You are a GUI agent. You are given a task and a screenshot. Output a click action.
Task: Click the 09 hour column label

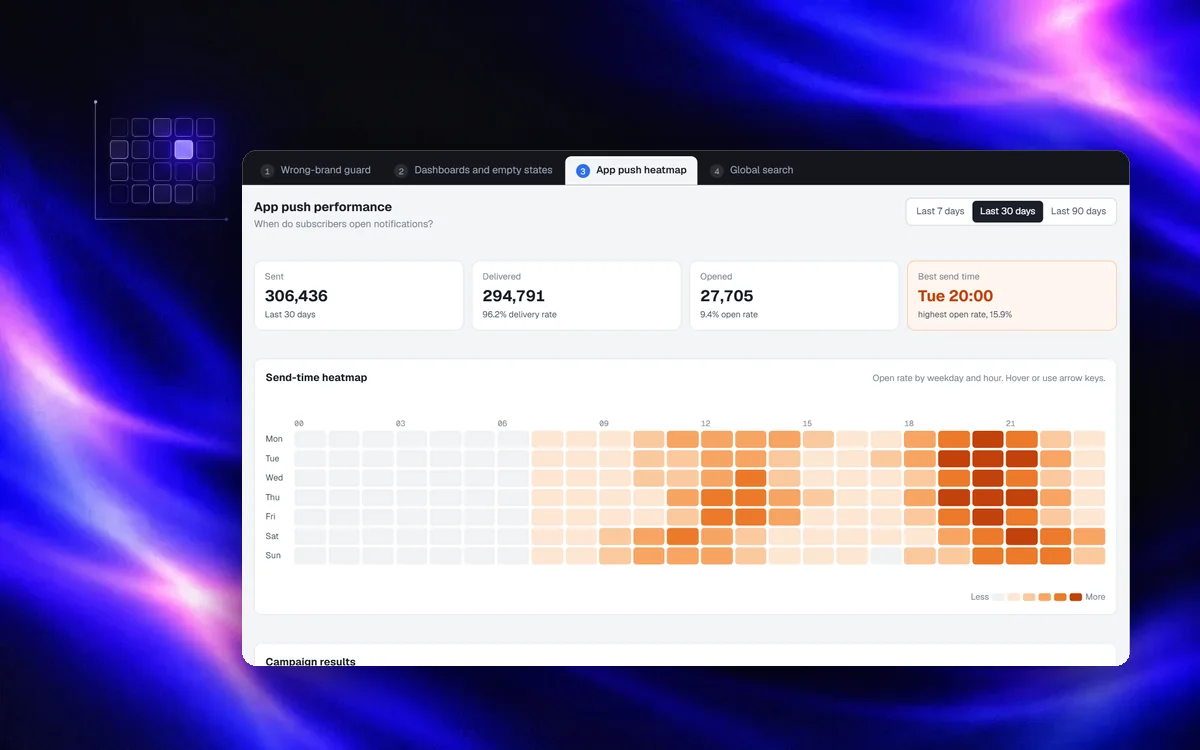pos(605,423)
